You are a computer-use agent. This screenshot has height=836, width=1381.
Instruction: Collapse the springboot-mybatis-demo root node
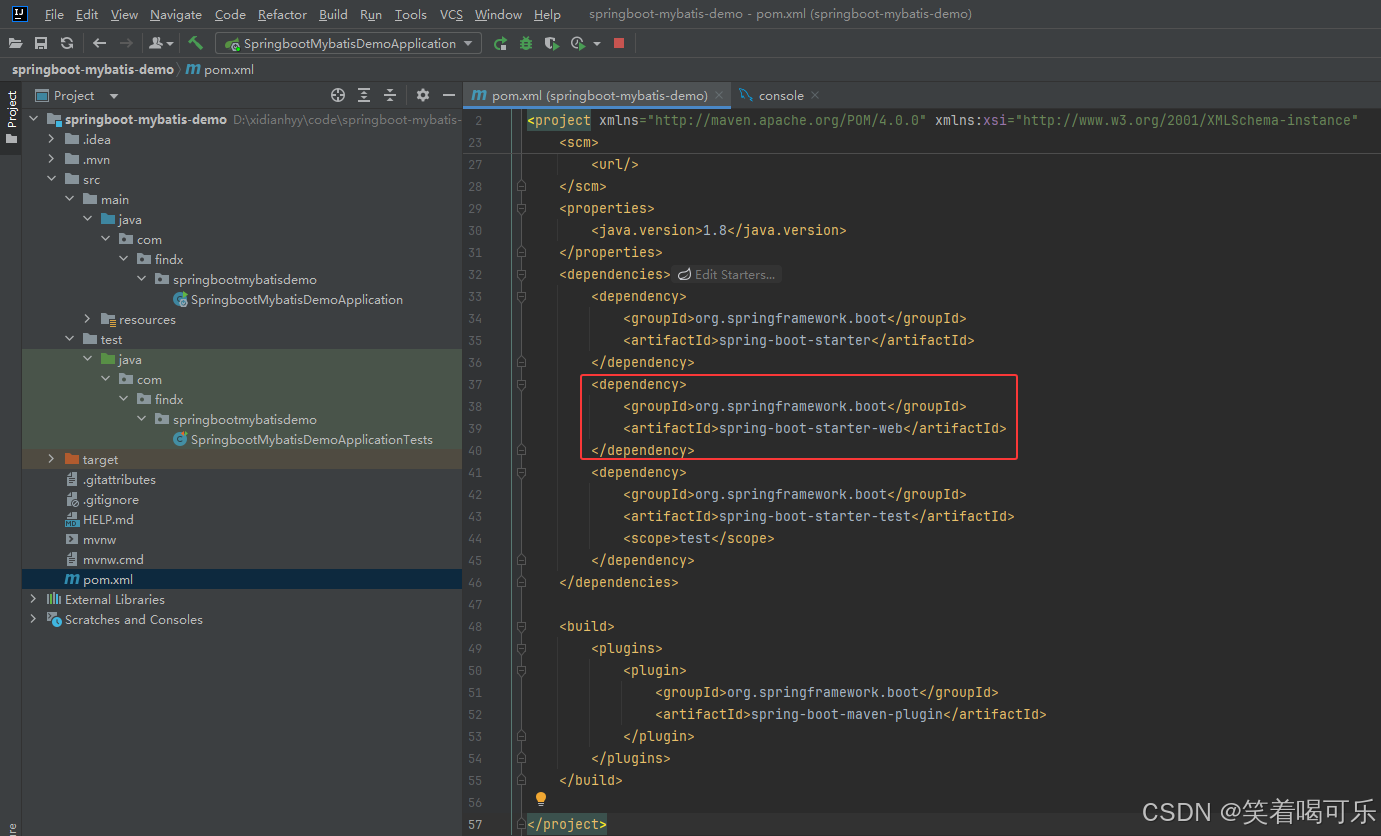coord(33,119)
